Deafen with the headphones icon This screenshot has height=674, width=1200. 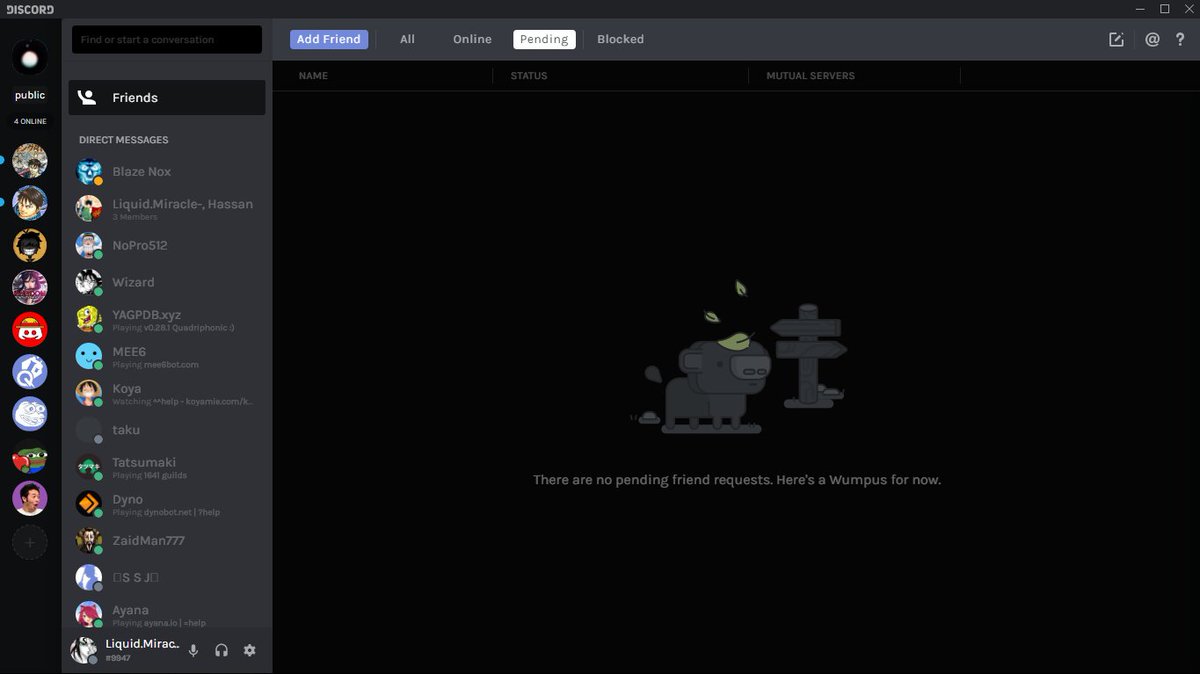coord(221,650)
